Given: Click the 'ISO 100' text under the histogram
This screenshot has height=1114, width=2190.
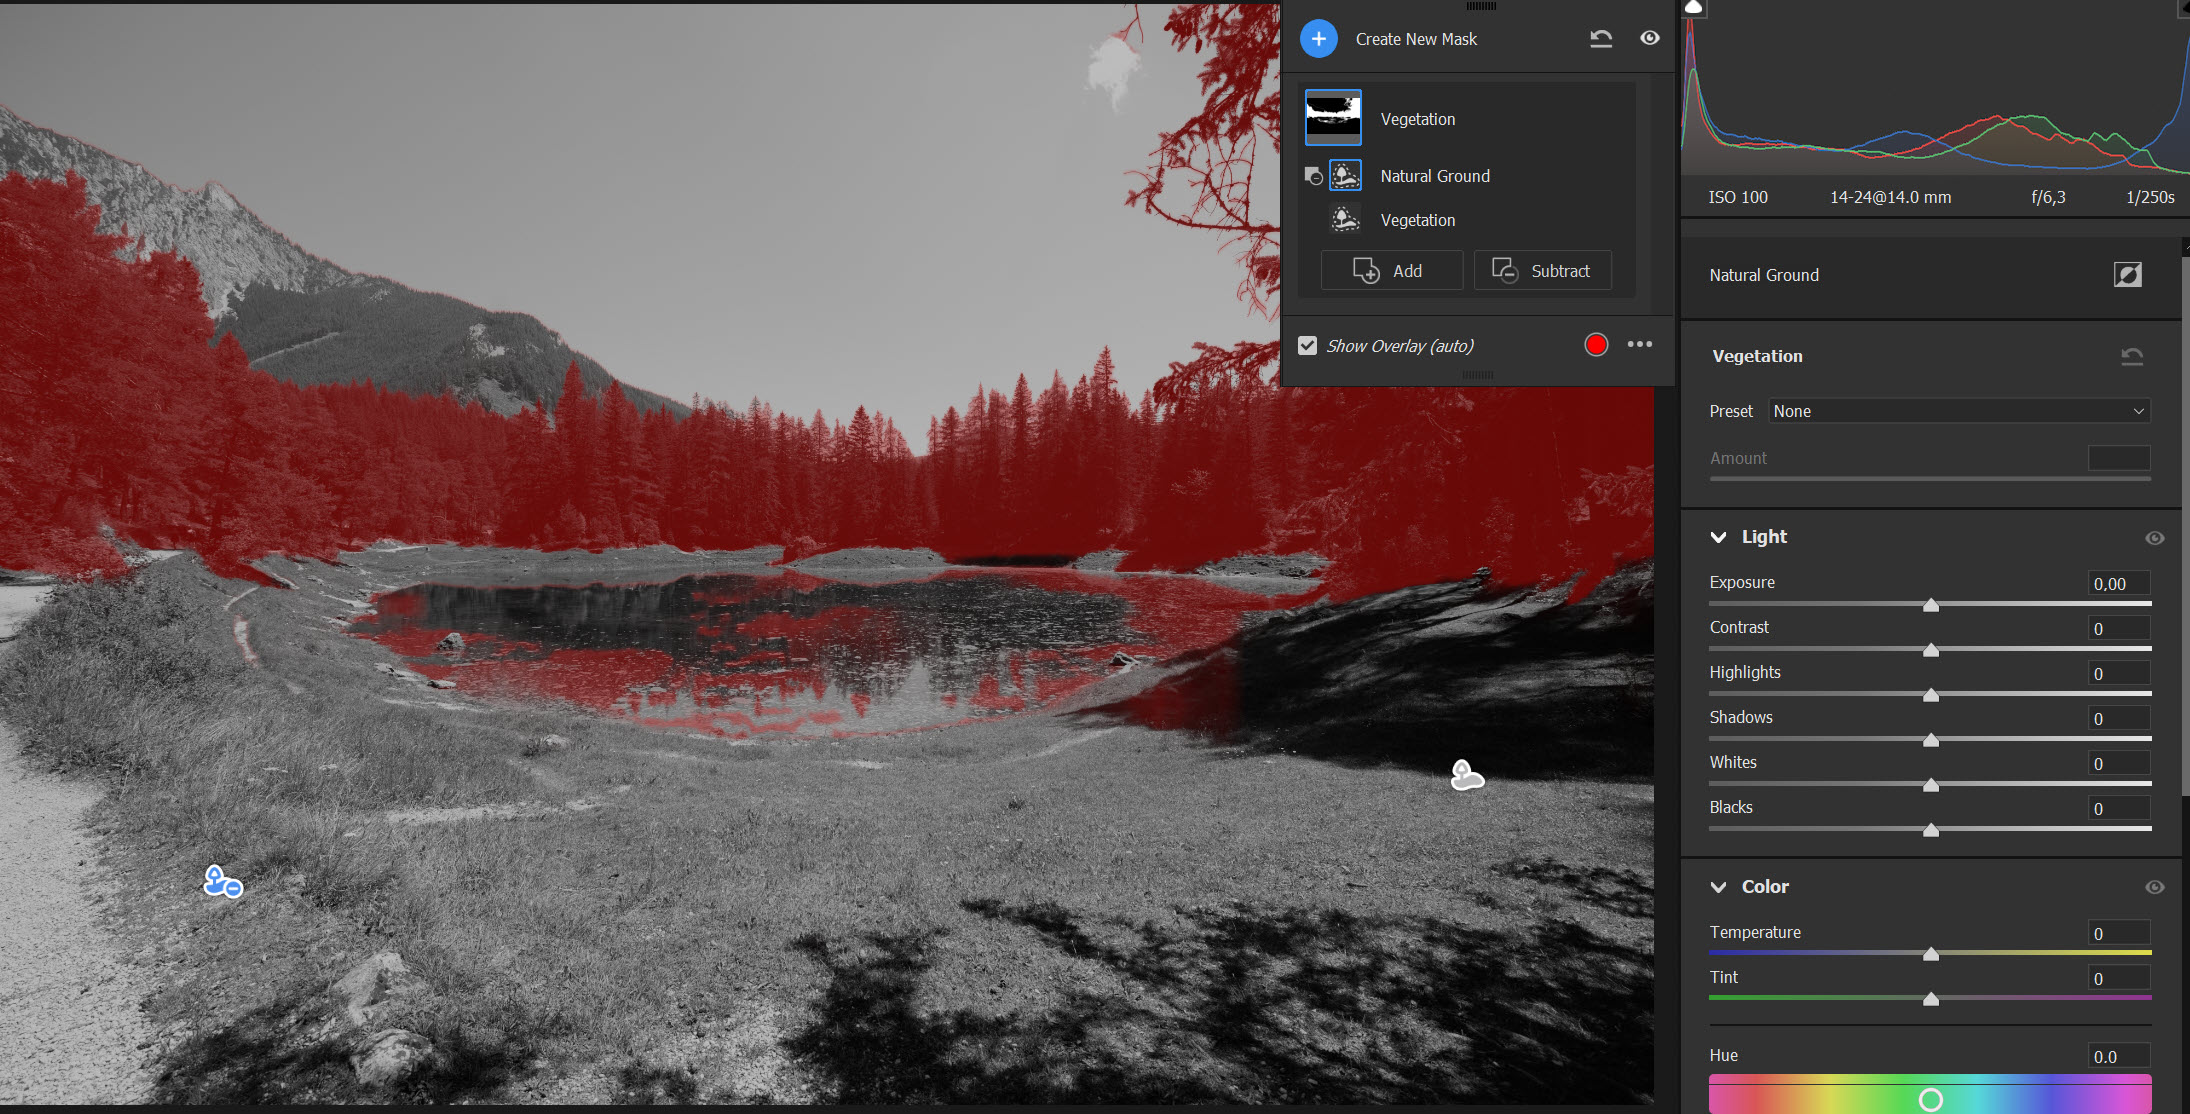Looking at the screenshot, I should (1738, 197).
